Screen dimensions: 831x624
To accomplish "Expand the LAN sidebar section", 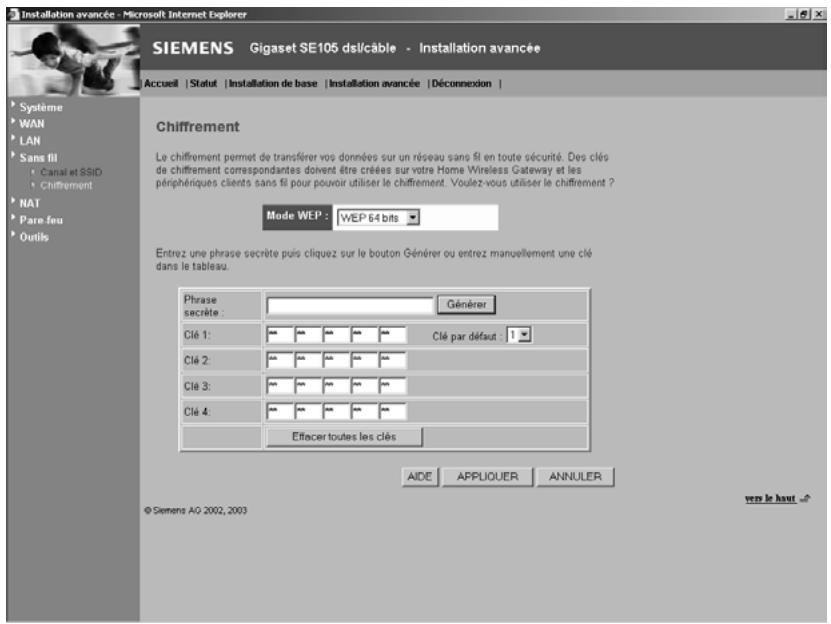I will coord(30,141).
